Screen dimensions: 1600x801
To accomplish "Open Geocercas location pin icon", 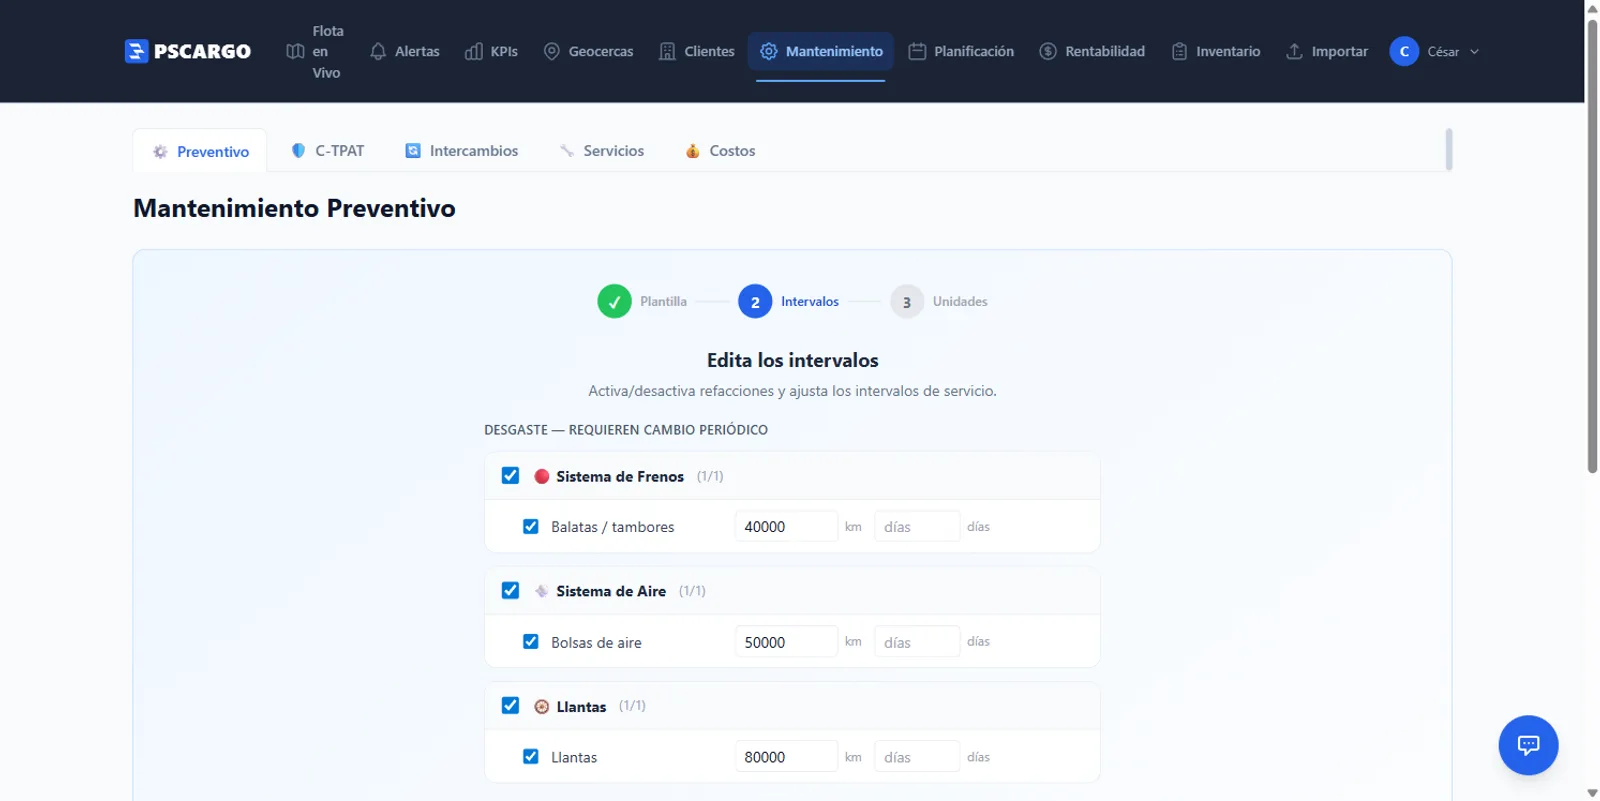I will point(551,51).
